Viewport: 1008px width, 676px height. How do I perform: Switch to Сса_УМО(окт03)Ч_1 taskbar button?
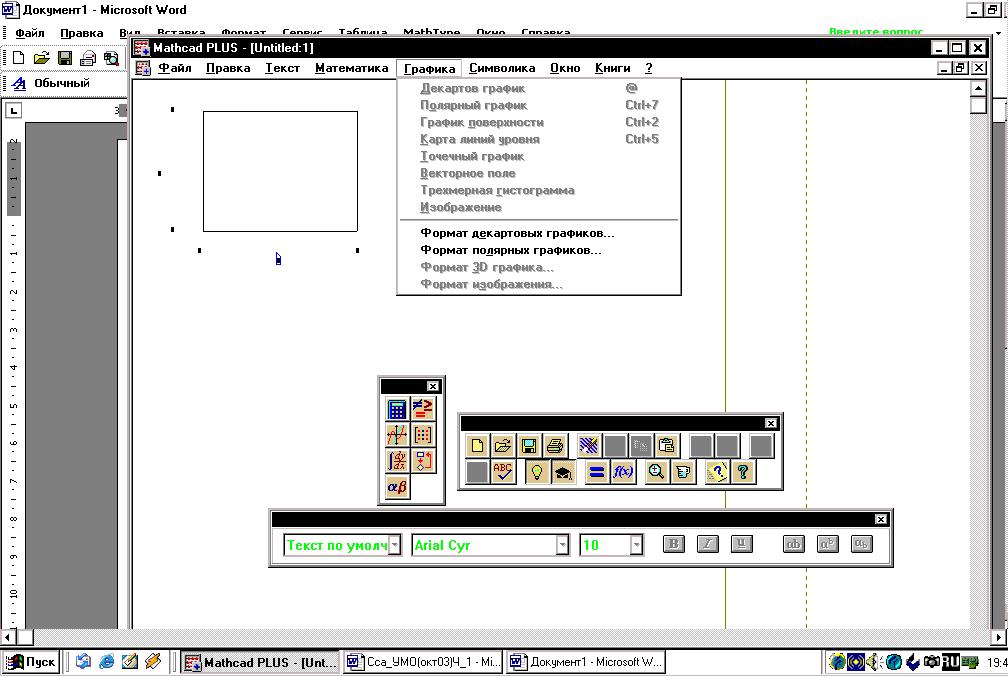pos(424,662)
